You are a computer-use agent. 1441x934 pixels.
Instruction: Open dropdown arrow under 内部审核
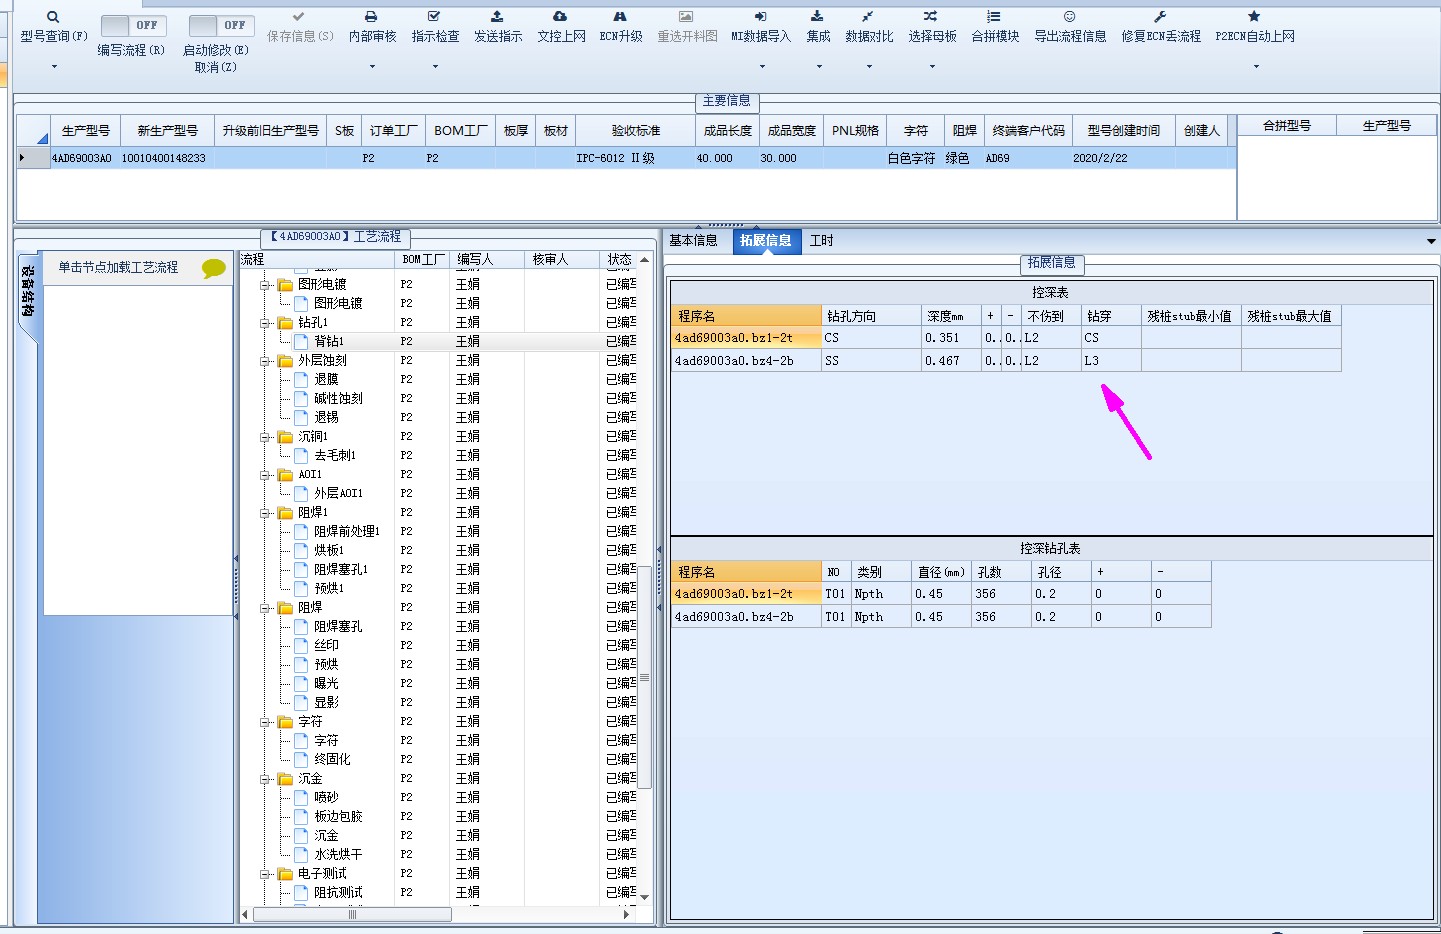point(372,67)
